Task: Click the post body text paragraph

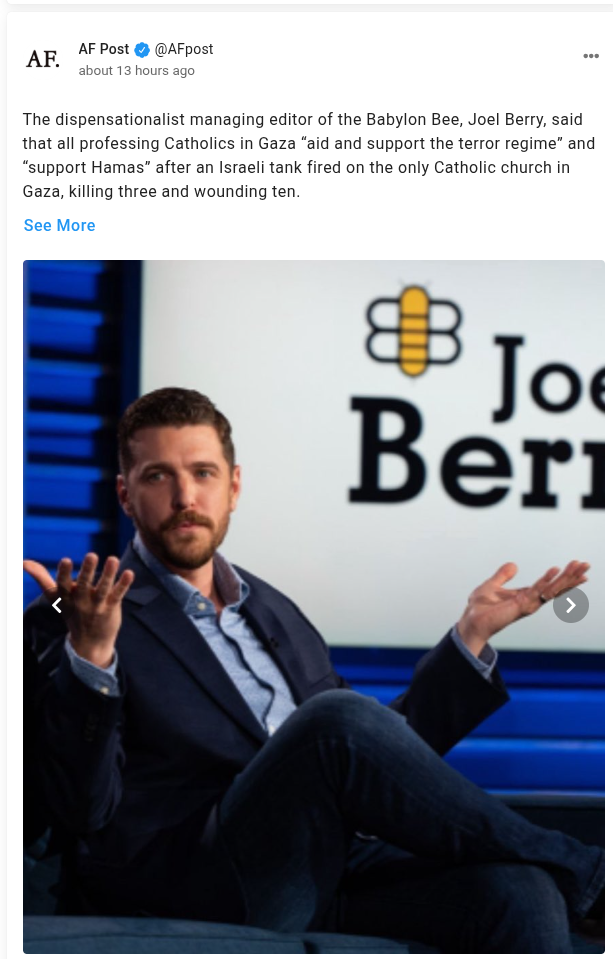Action: pos(309,155)
